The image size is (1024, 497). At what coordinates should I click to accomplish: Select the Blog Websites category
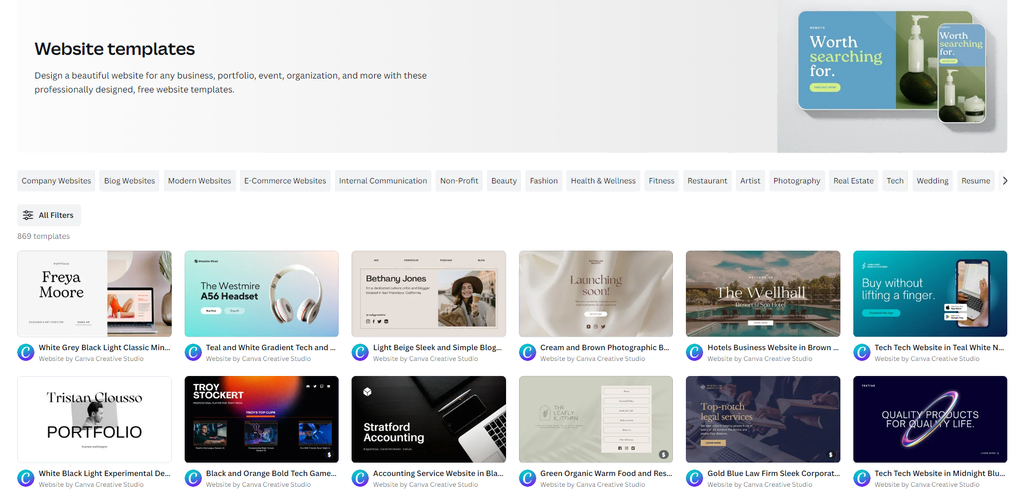pos(129,181)
